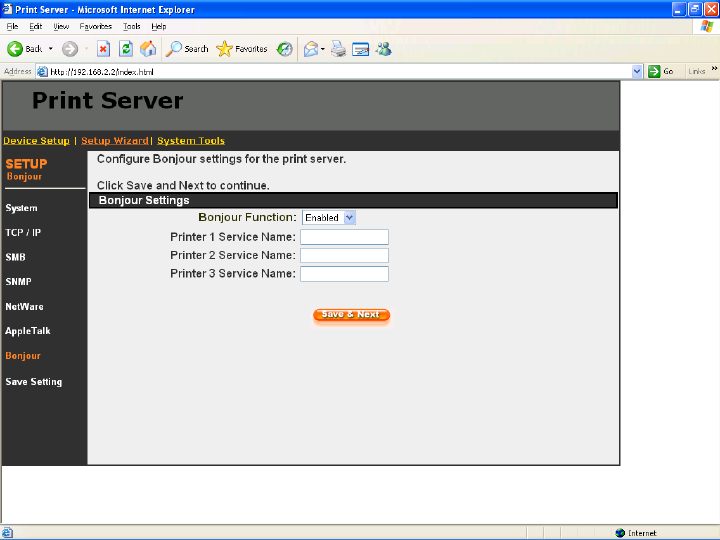This screenshot has height=540, width=720.
Task: Click the Edit page toolbar icon
Action: (360, 49)
